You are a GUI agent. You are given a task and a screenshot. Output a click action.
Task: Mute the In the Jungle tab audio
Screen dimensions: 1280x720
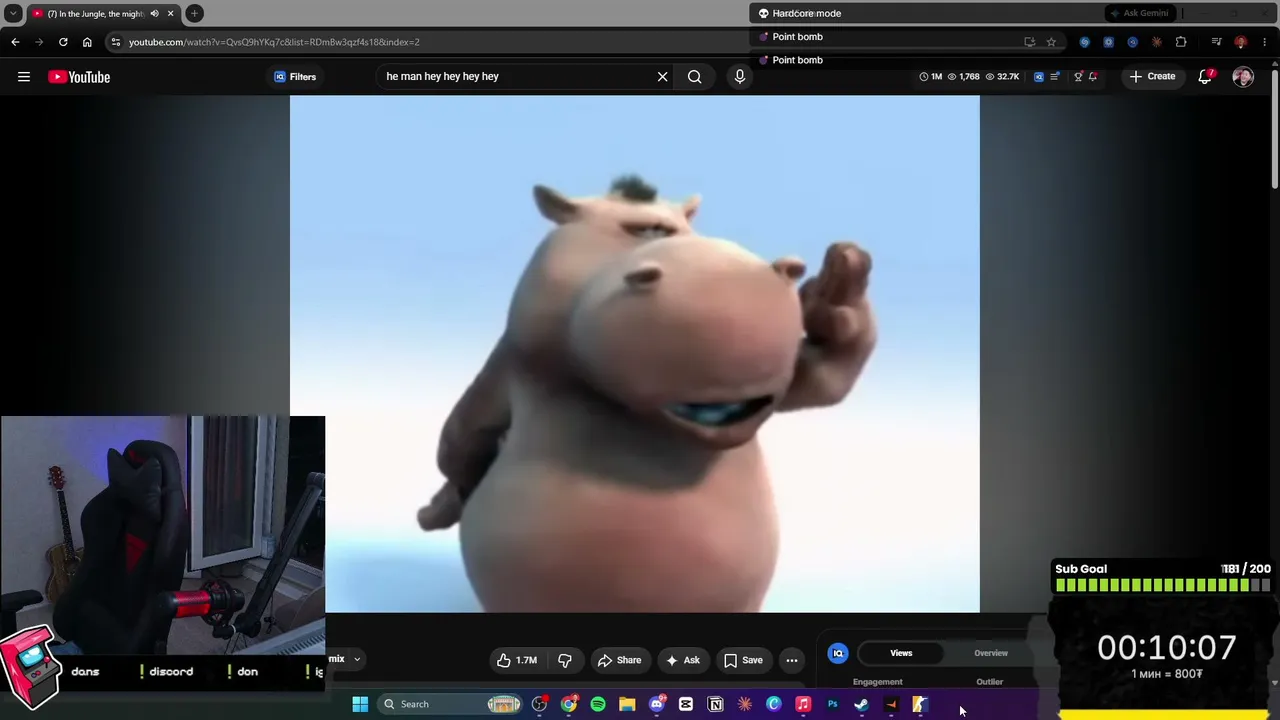coord(154,13)
